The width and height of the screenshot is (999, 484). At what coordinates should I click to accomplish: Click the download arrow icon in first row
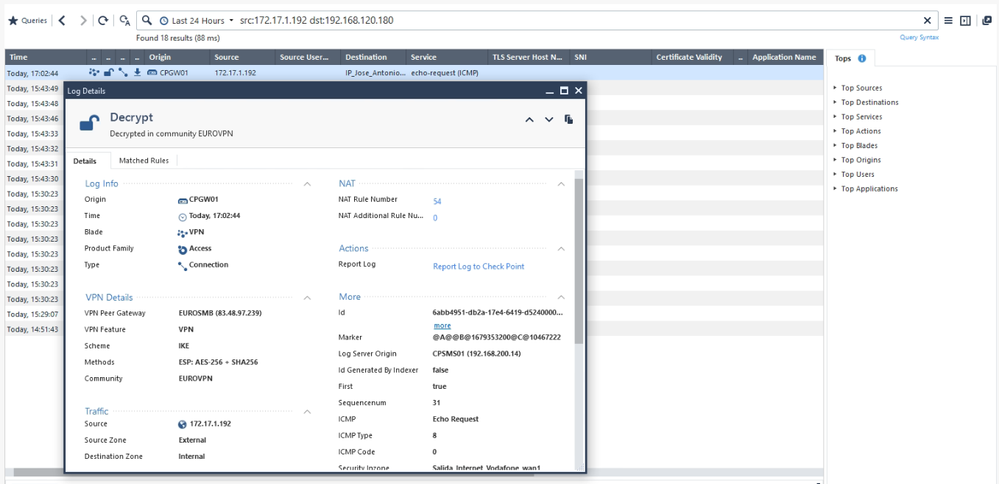coord(137,73)
